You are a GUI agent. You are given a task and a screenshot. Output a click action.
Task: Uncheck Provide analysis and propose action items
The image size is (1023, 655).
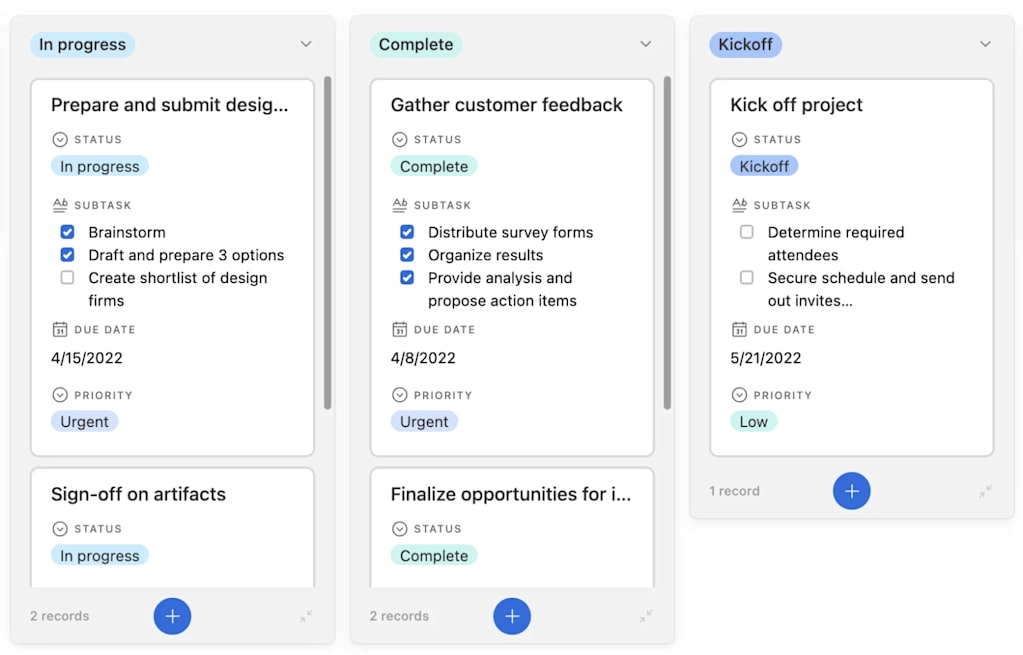coord(407,277)
